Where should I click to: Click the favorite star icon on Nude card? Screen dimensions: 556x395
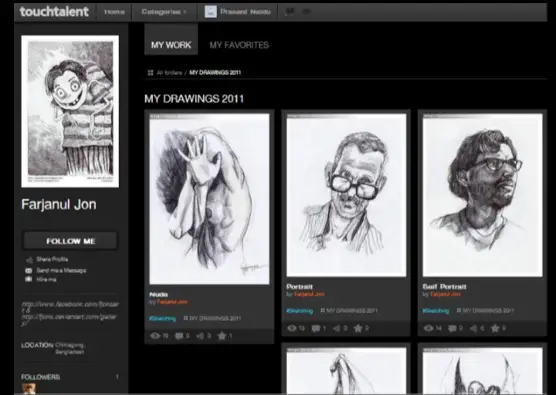tap(222, 336)
